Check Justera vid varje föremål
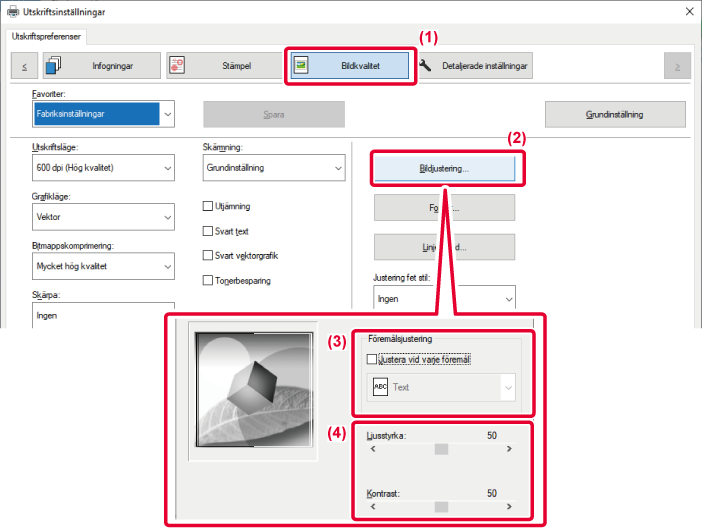 click(x=373, y=358)
